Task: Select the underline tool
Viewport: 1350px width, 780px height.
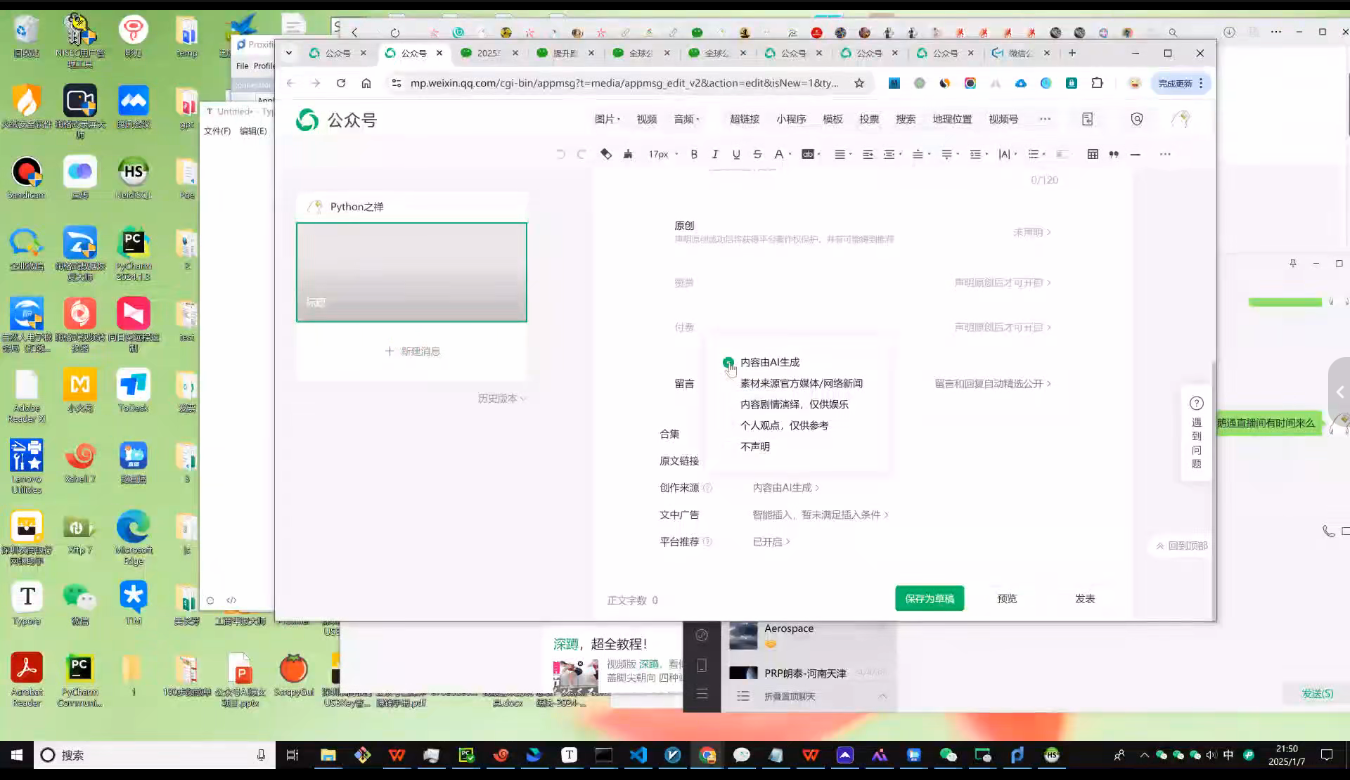Action: (x=734, y=154)
